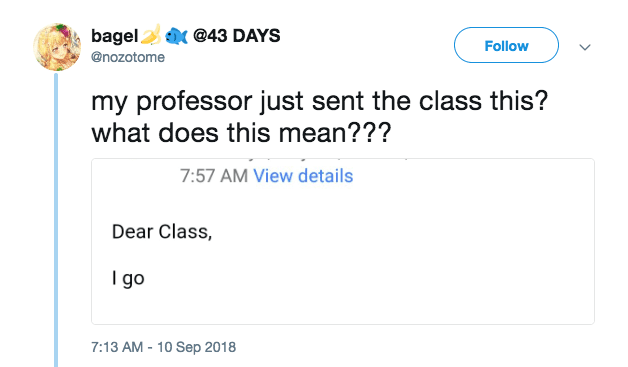Click the tweet text 'my professor just sent the class this?'
This screenshot has width=628, height=367.
[319, 101]
